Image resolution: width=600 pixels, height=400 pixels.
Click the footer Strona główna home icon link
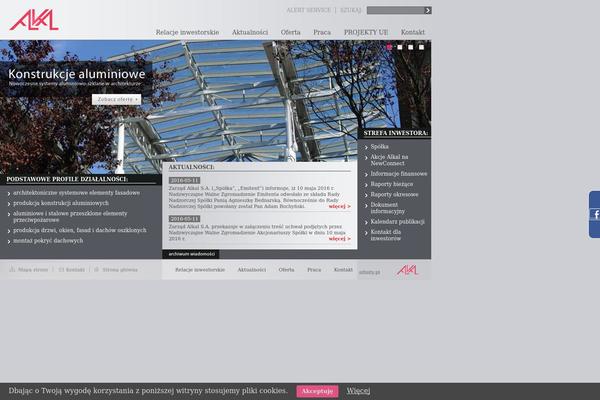[116, 270]
